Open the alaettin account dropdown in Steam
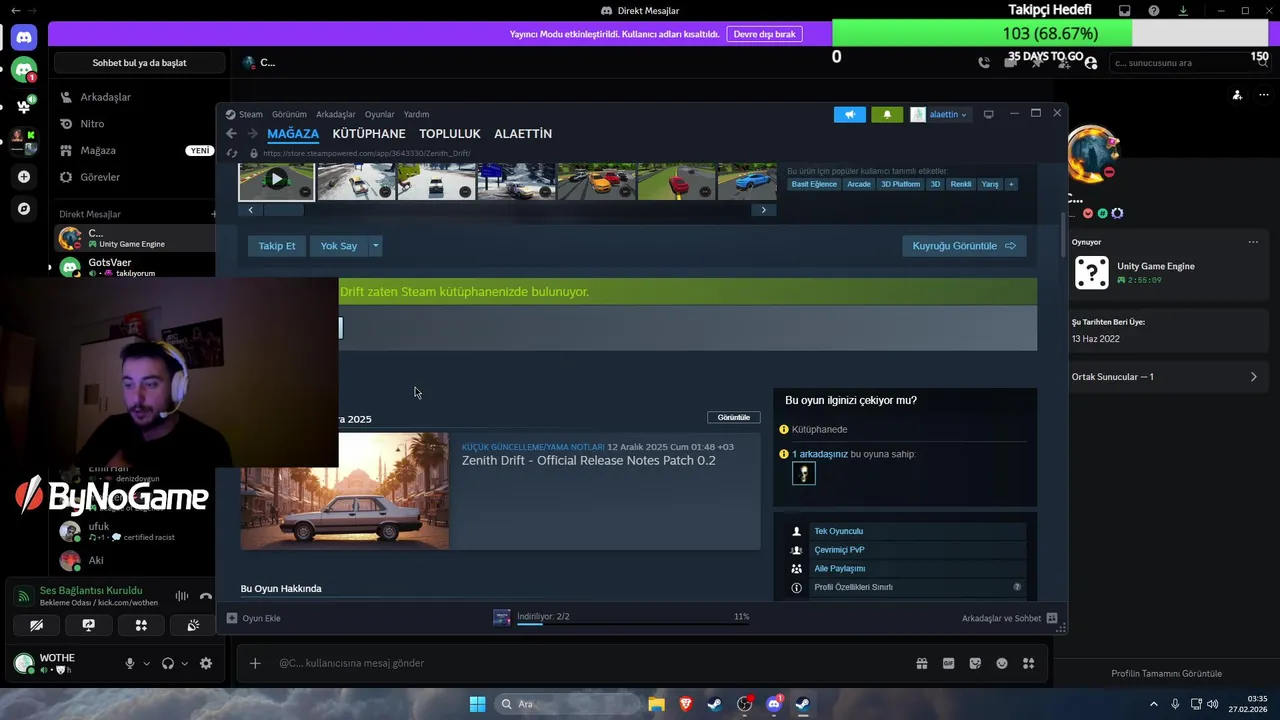 click(x=940, y=115)
